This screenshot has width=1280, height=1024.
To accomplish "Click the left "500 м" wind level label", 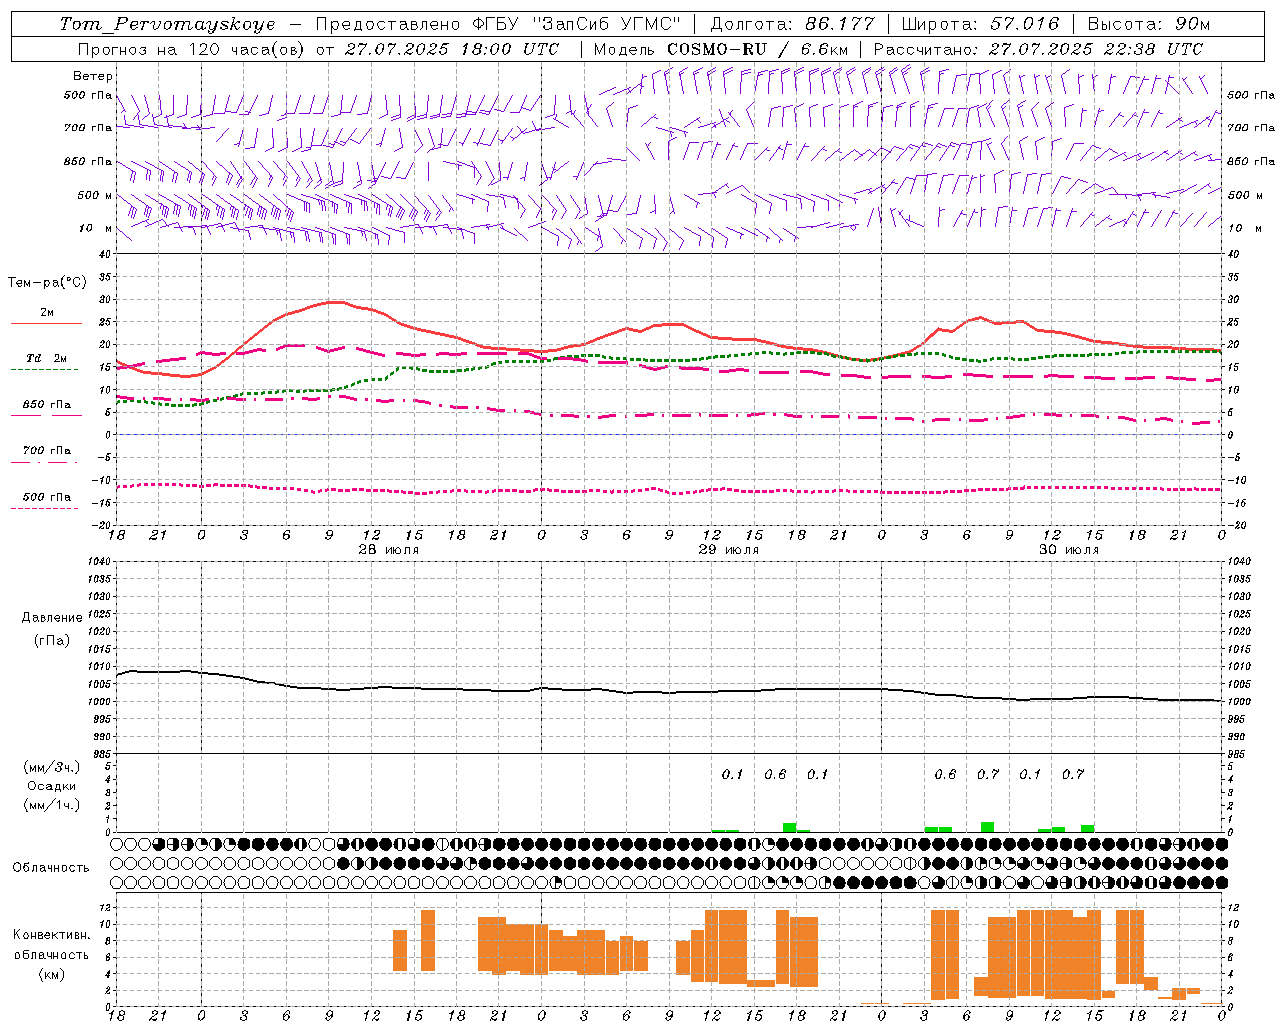I will (x=95, y=195).
